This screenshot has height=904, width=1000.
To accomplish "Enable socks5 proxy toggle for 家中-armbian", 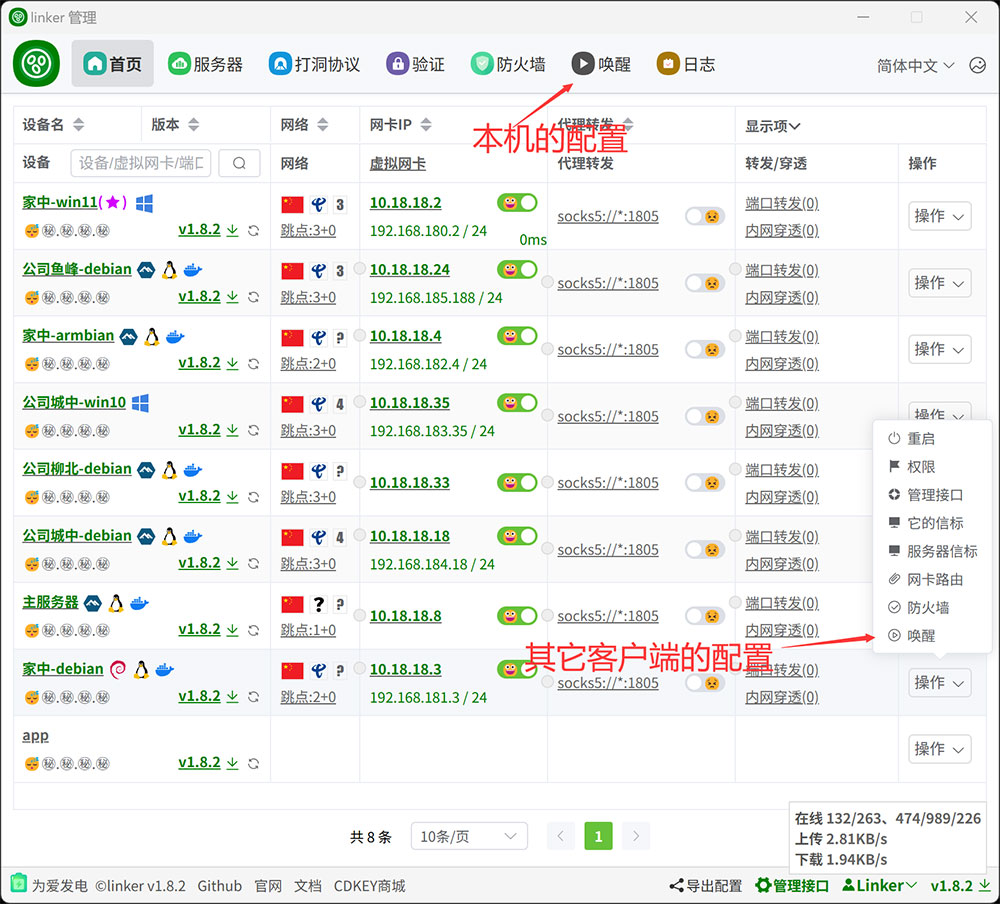I will pyautogui.click(x=704, y=350).
